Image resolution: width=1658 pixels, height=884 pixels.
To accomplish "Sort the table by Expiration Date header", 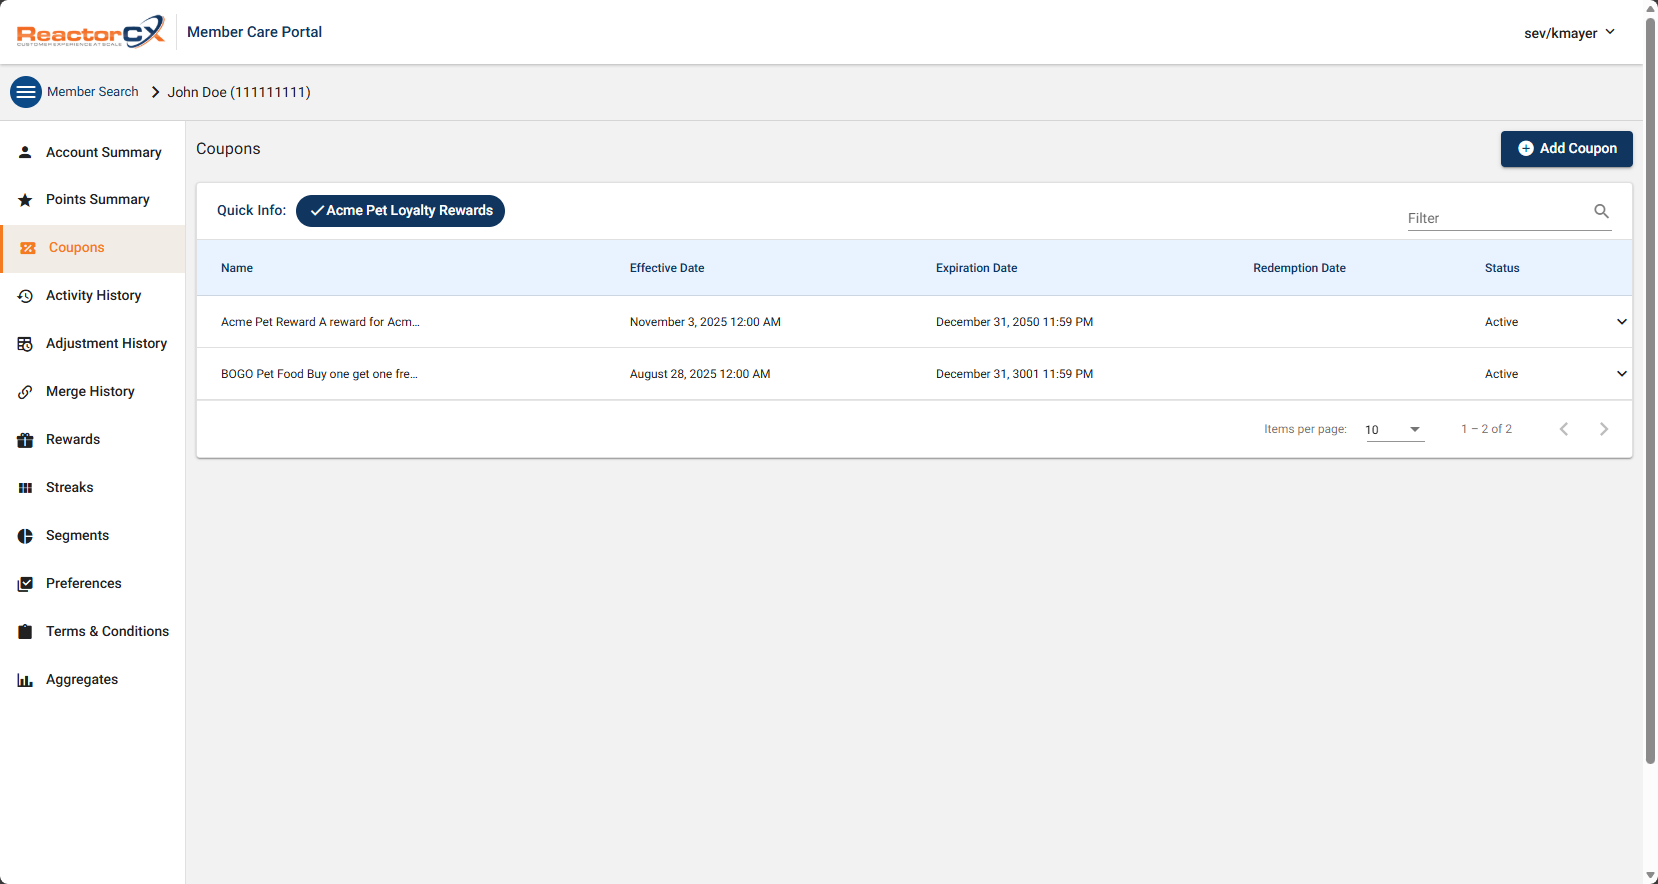I will 976,268.
